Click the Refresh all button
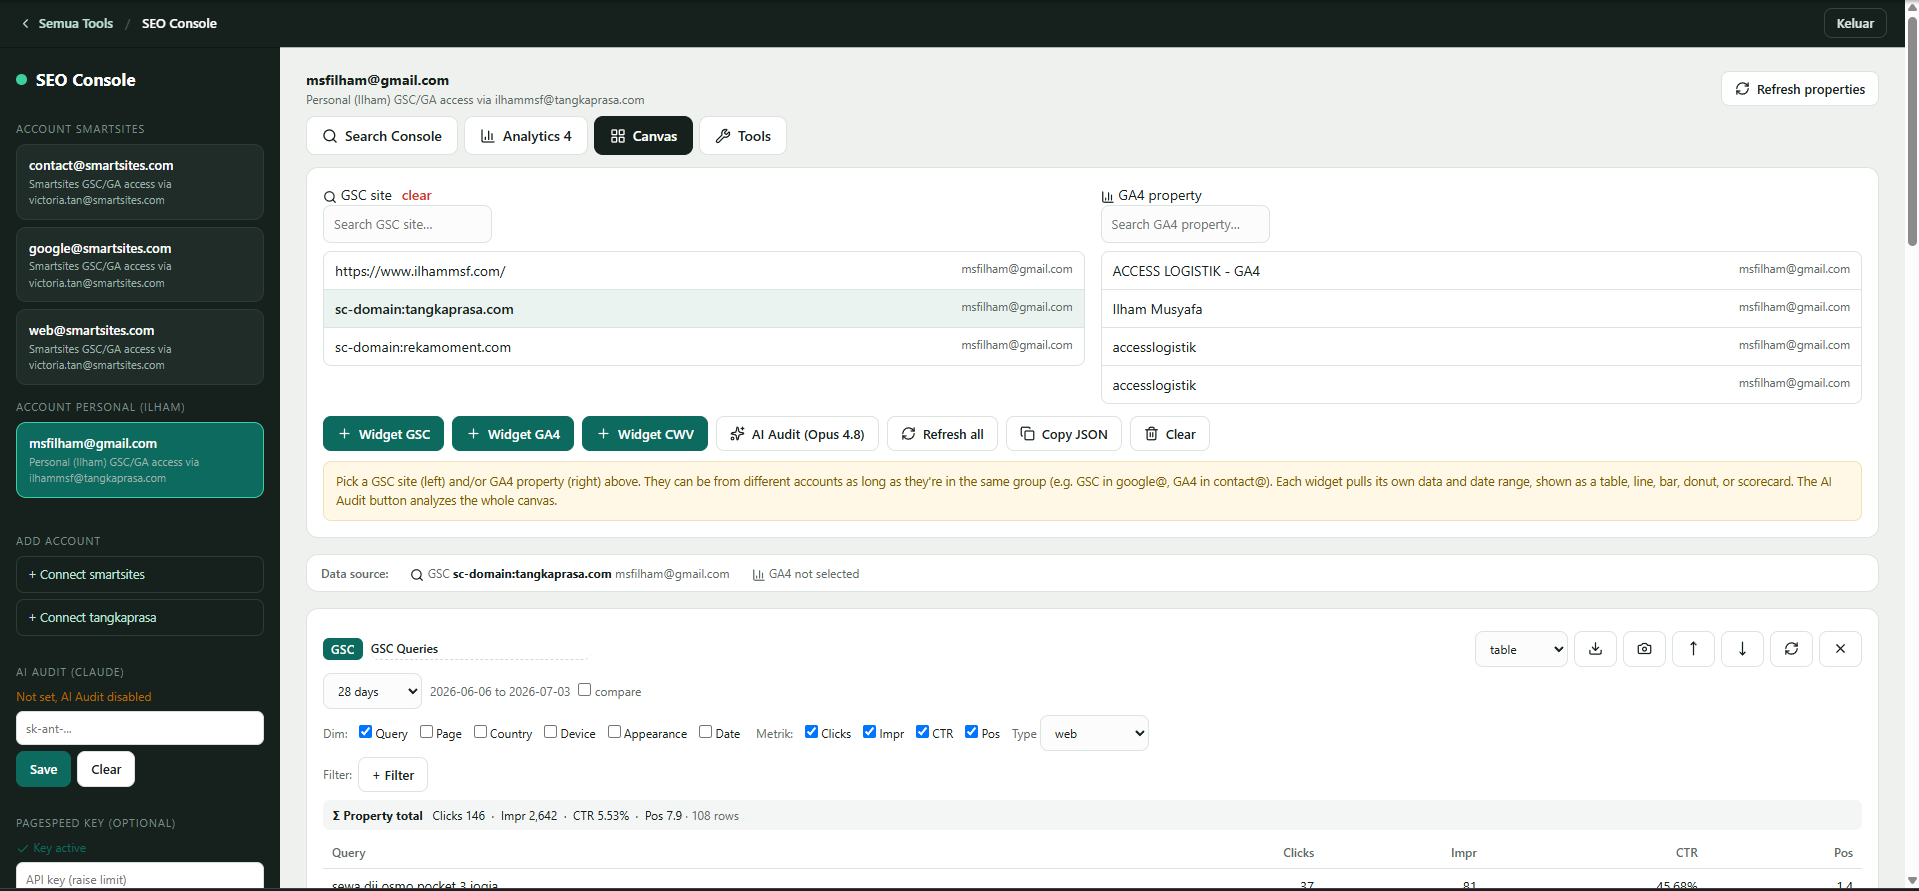Image resolution: width=1919 pixels, height=891 pixels. coord(942,434)
